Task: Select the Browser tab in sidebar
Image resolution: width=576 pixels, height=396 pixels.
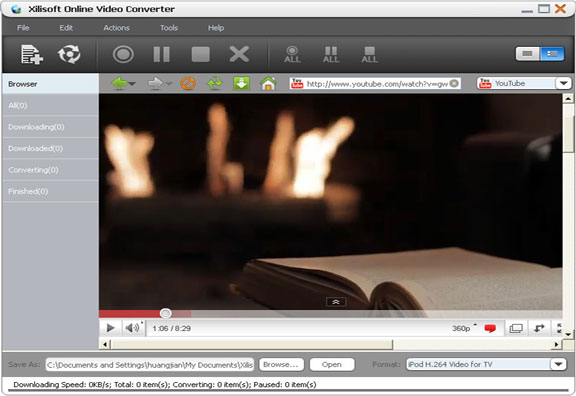Action: [x=51, y=84]
